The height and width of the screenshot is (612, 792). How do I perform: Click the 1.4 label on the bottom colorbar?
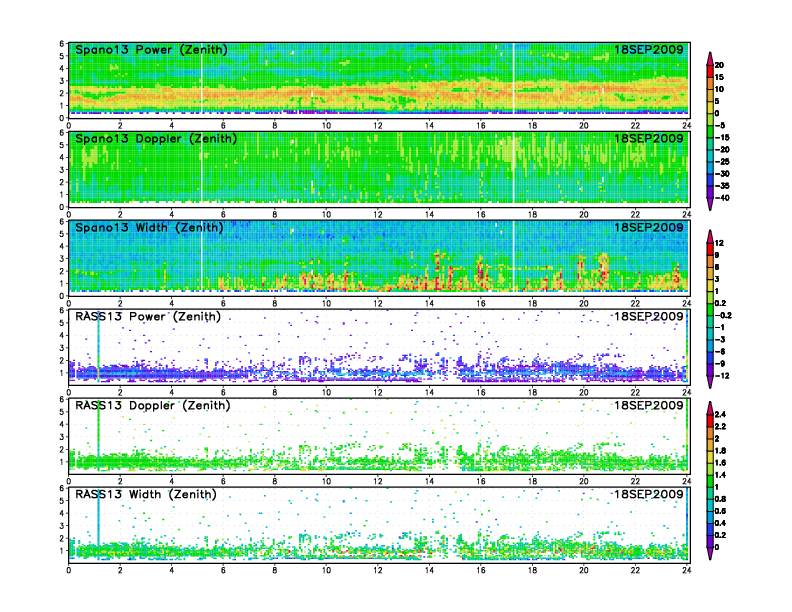pos(720,475)
